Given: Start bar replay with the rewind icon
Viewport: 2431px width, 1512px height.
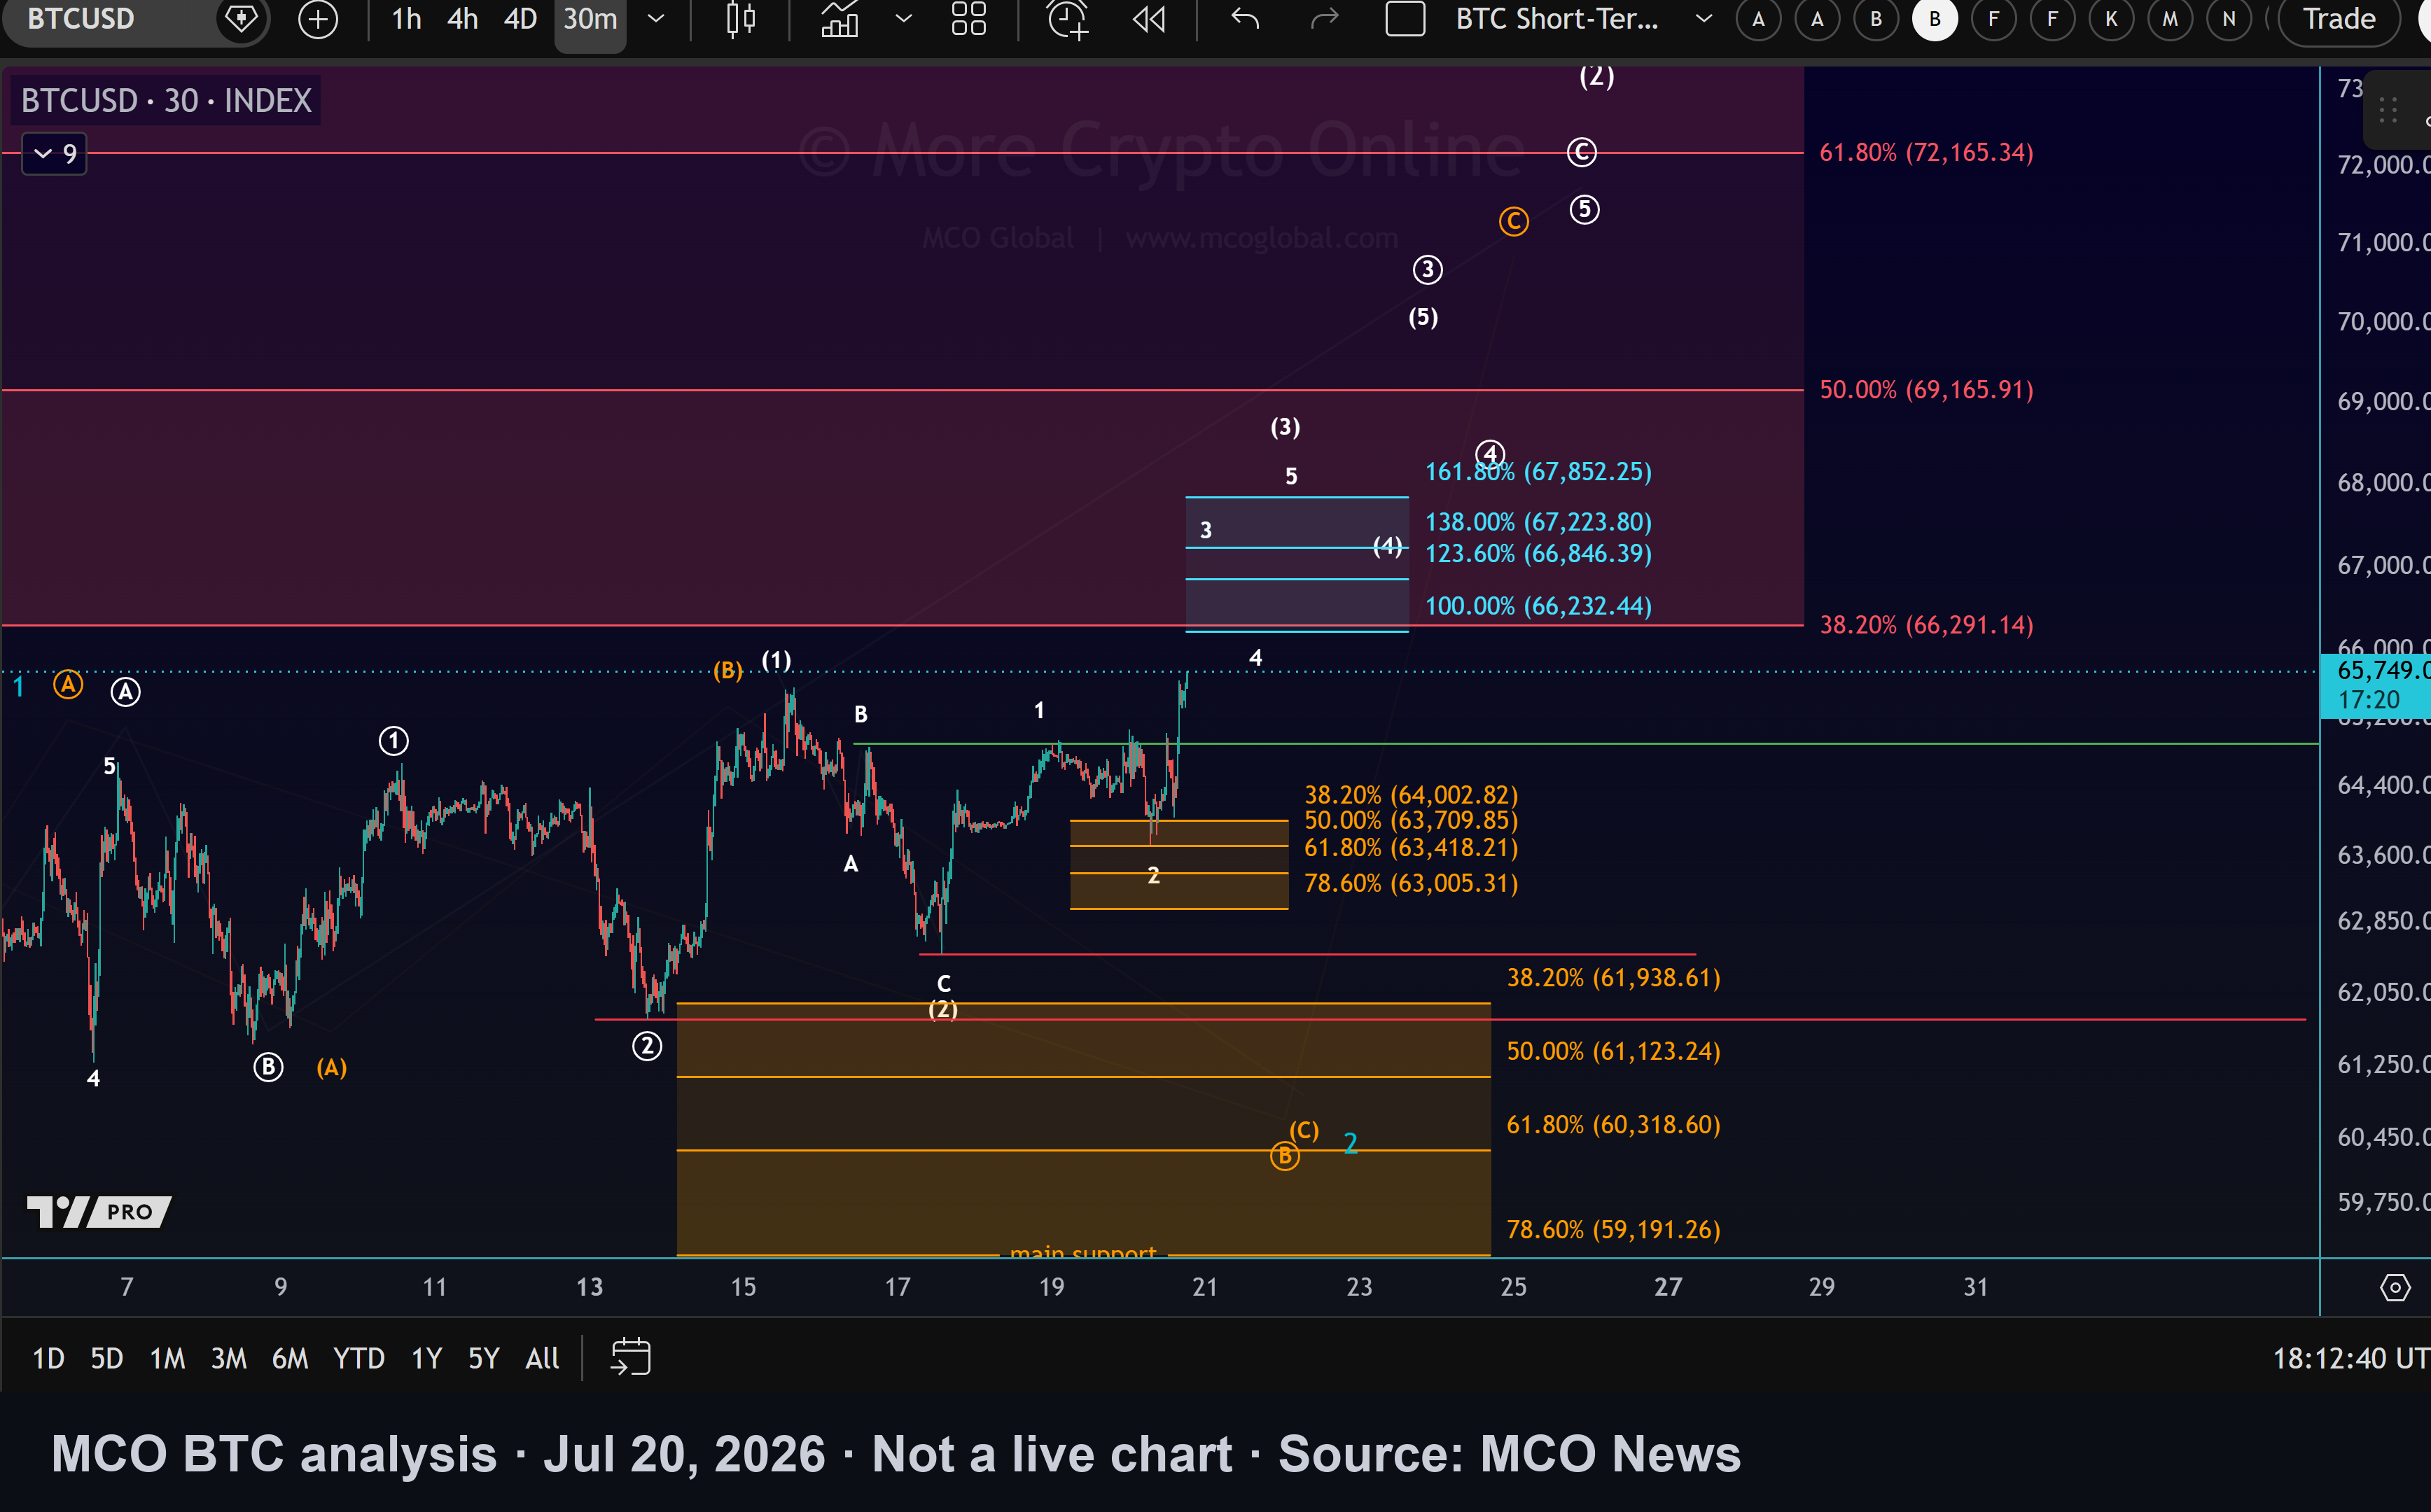Looking at the screenshot, I should 1149,19.
